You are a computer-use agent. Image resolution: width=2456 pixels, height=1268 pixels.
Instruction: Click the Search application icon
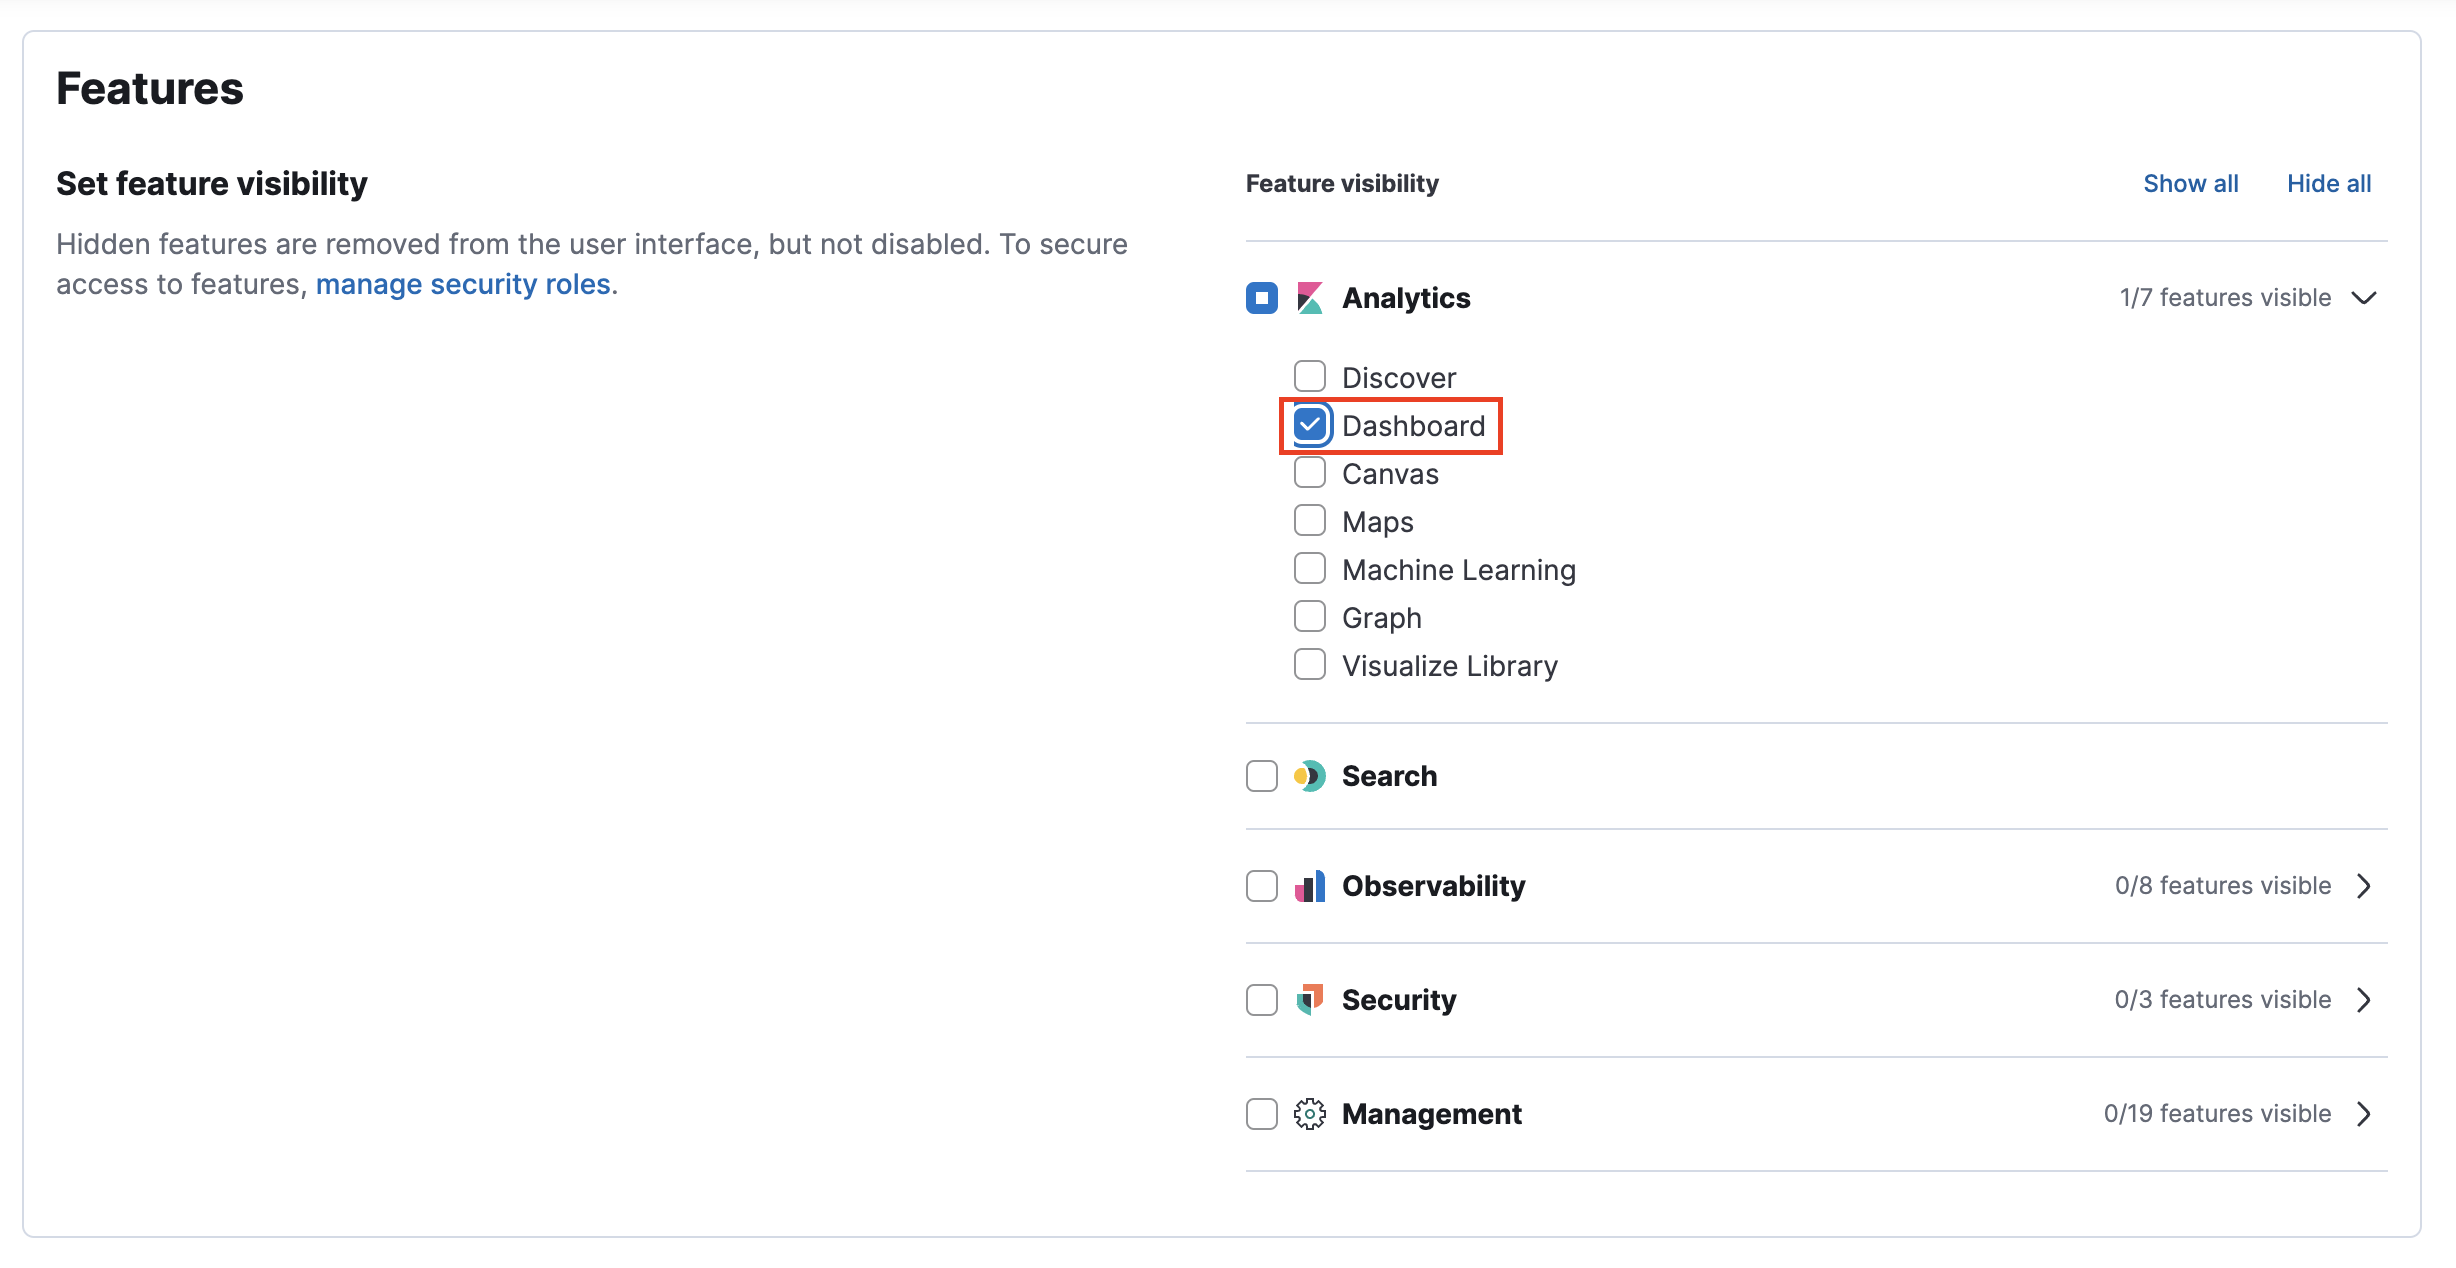click(1310, 775)
